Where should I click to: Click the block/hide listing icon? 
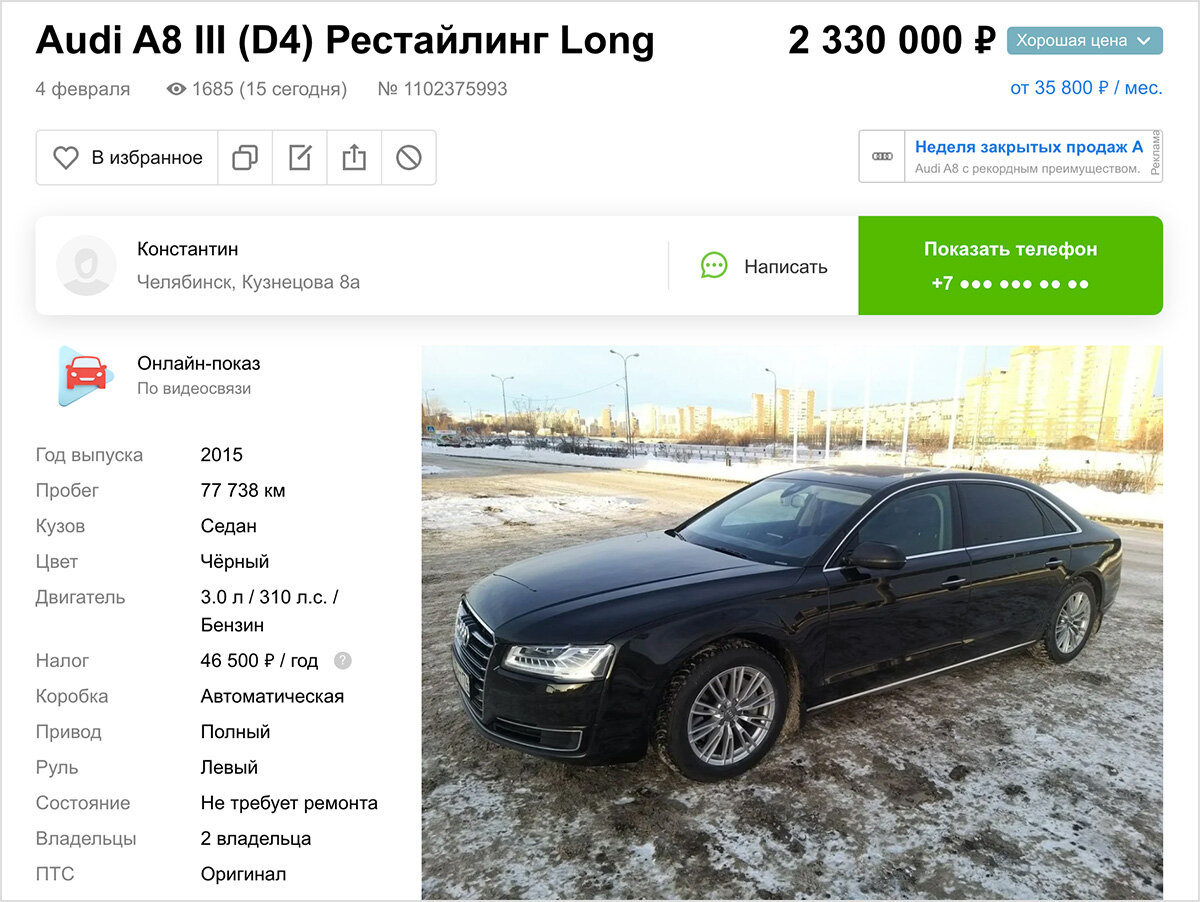[x=409, y=158]
